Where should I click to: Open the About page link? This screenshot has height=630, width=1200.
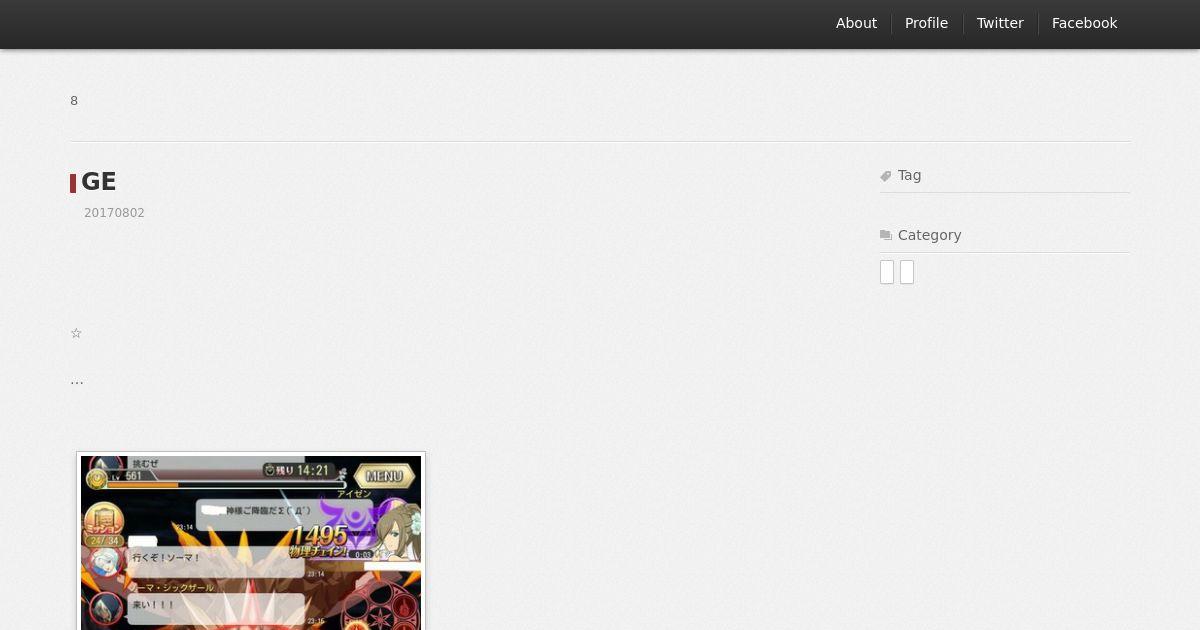856,23
